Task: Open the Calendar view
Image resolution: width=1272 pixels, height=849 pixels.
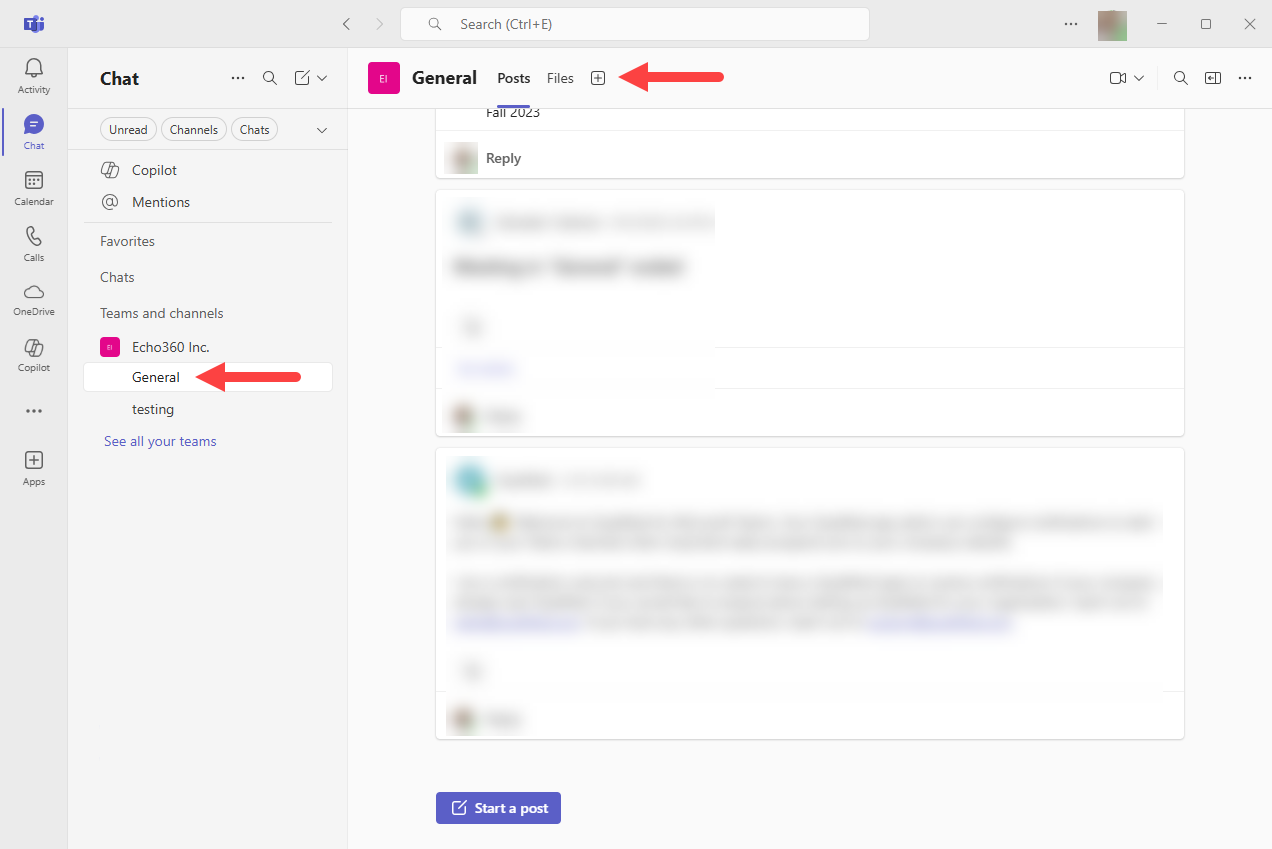Action: point(34,188)
